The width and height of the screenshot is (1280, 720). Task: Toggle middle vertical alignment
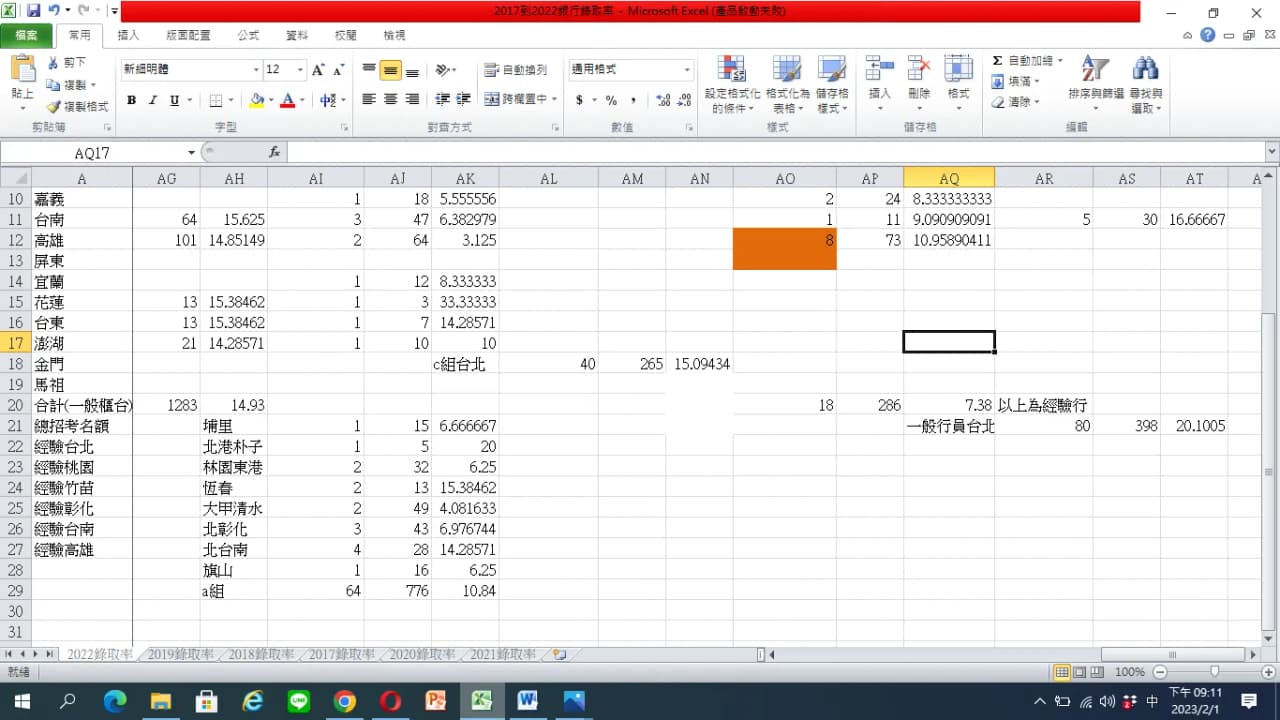point(390,70)
